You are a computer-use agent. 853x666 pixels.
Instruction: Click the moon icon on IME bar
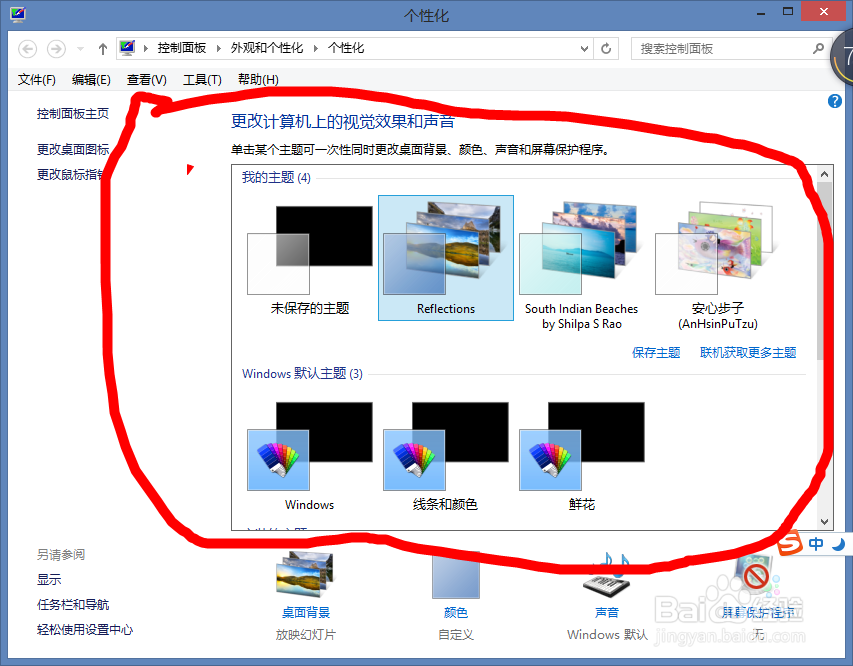click(x=839, y=544)
